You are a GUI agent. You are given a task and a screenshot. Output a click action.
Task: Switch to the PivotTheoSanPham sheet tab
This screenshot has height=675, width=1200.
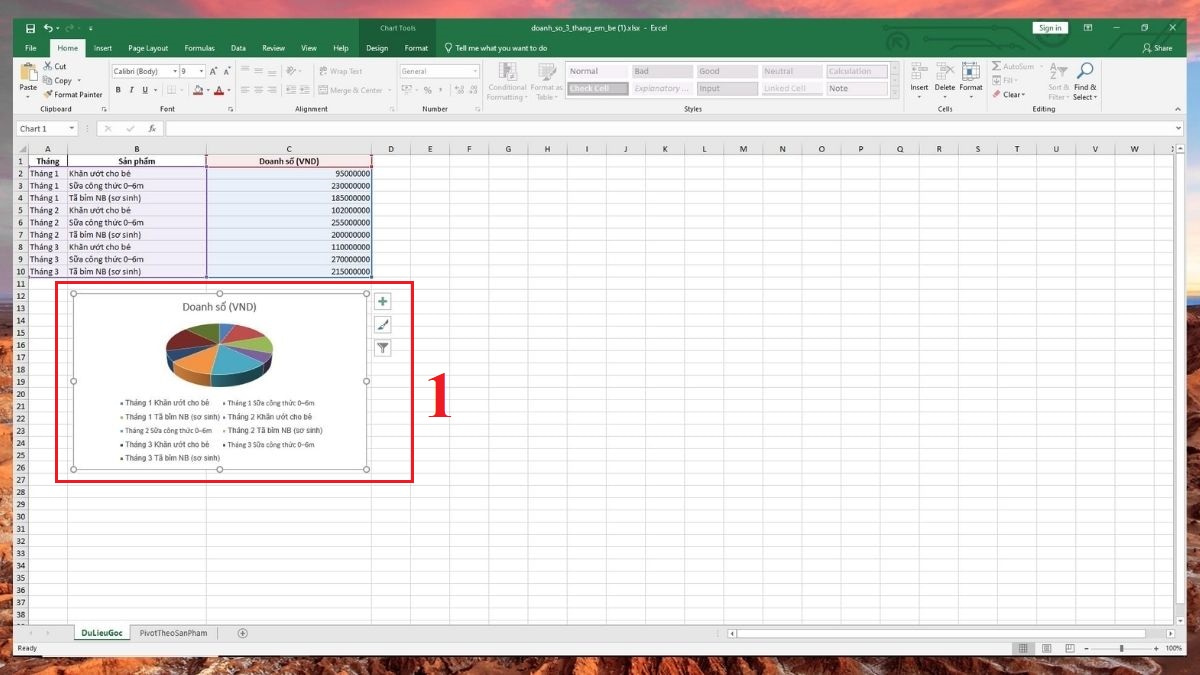[175, 633]
